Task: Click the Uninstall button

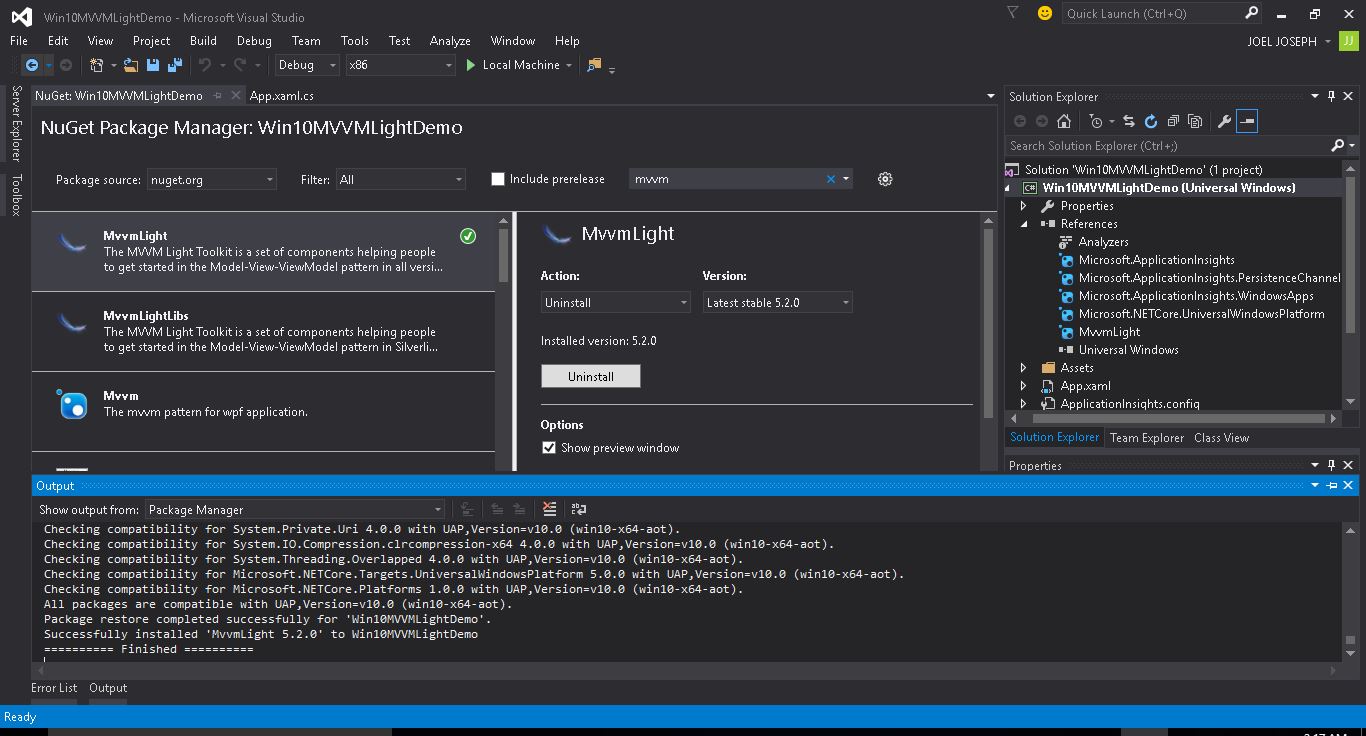Action: (591, 376)
